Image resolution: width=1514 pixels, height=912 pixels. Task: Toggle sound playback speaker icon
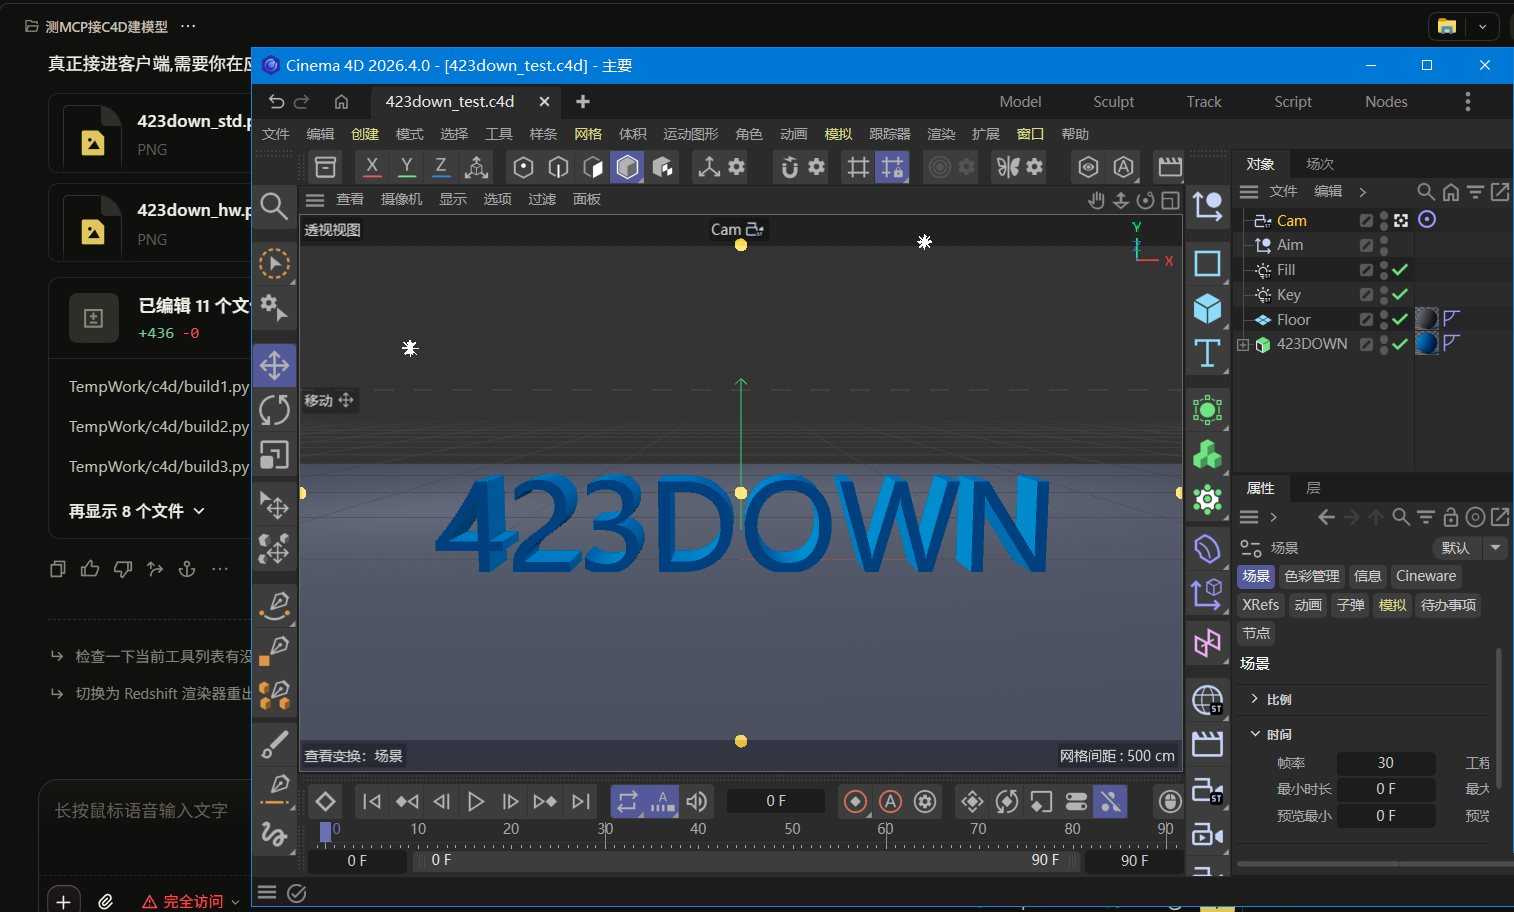pos(697,801)
